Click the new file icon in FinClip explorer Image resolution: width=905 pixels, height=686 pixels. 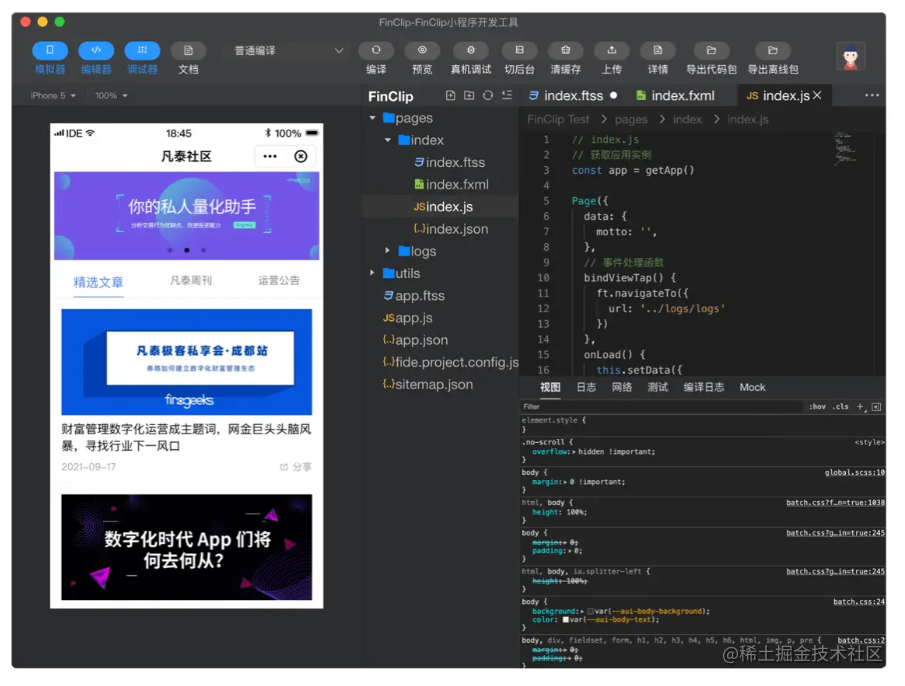(451, 95)
